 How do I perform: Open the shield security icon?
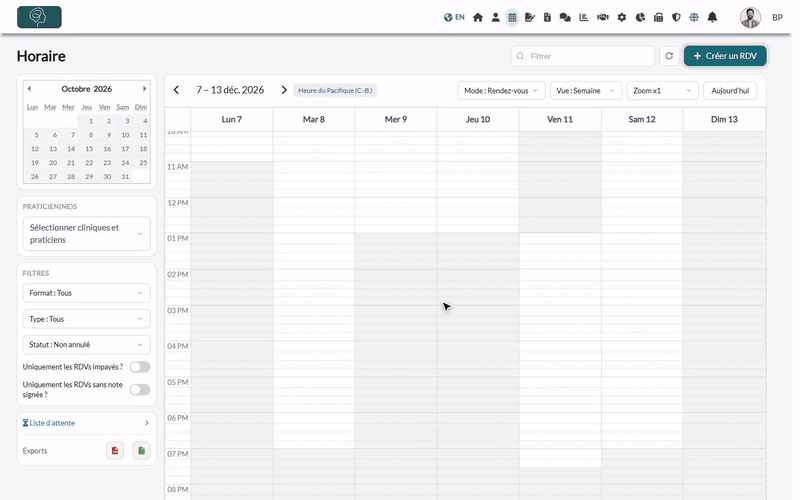(676, 17)
